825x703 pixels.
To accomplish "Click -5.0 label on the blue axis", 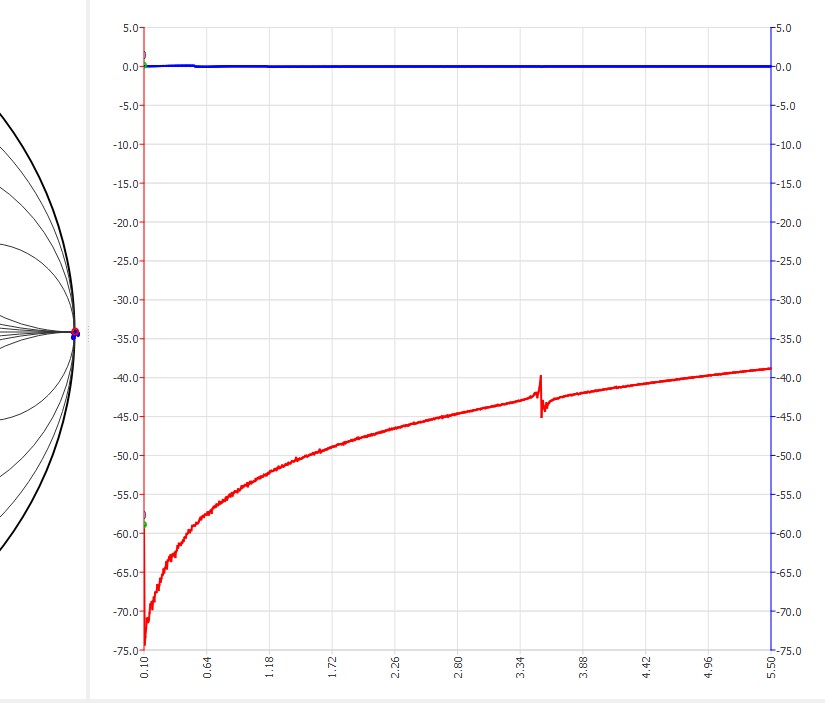I will point(786,106).
